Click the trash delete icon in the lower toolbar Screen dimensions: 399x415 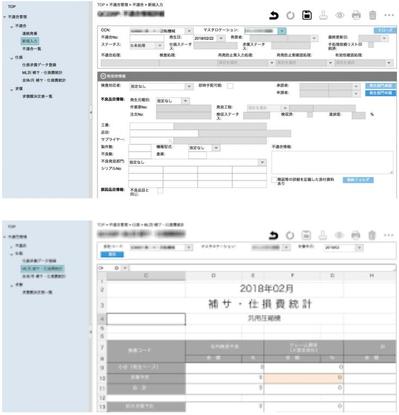[372, 236]
